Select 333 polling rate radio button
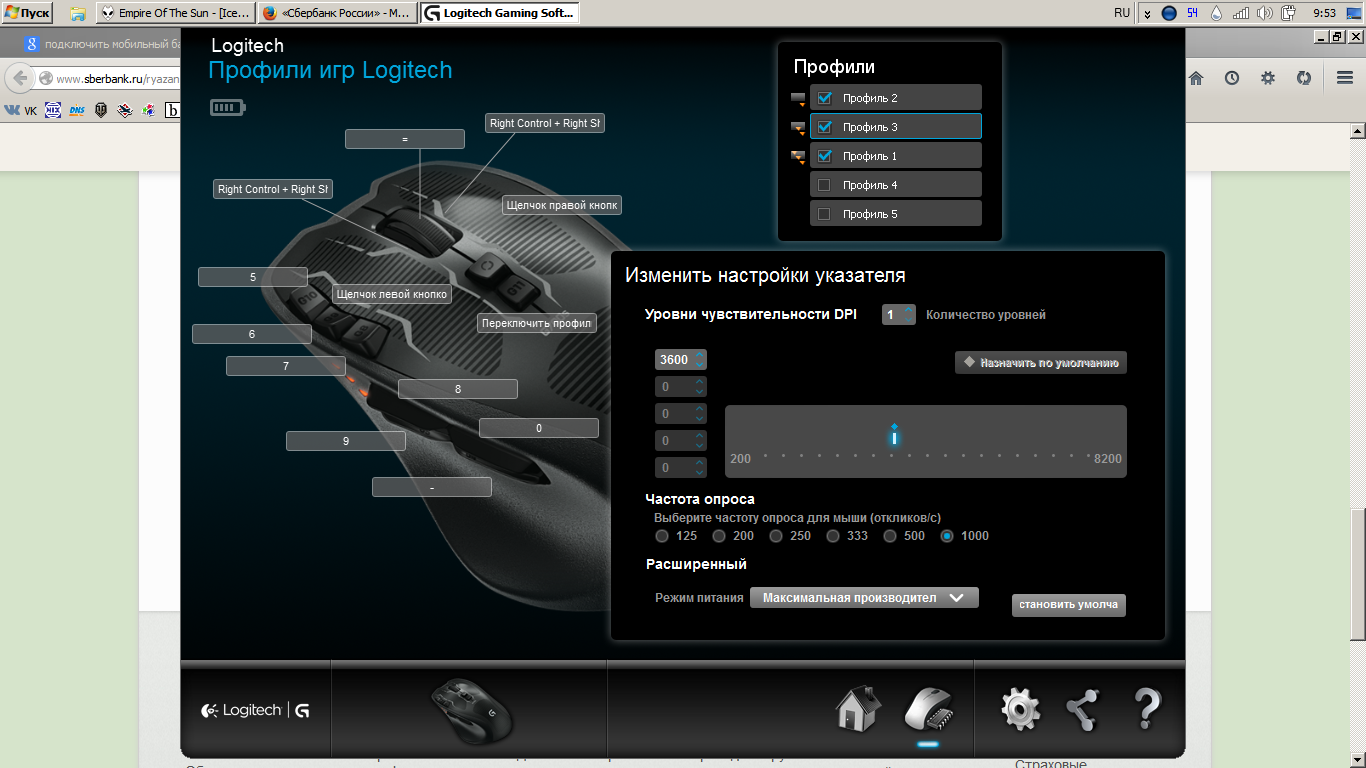The width and height of the screenshot is (1366, 768). pos(833,536)
